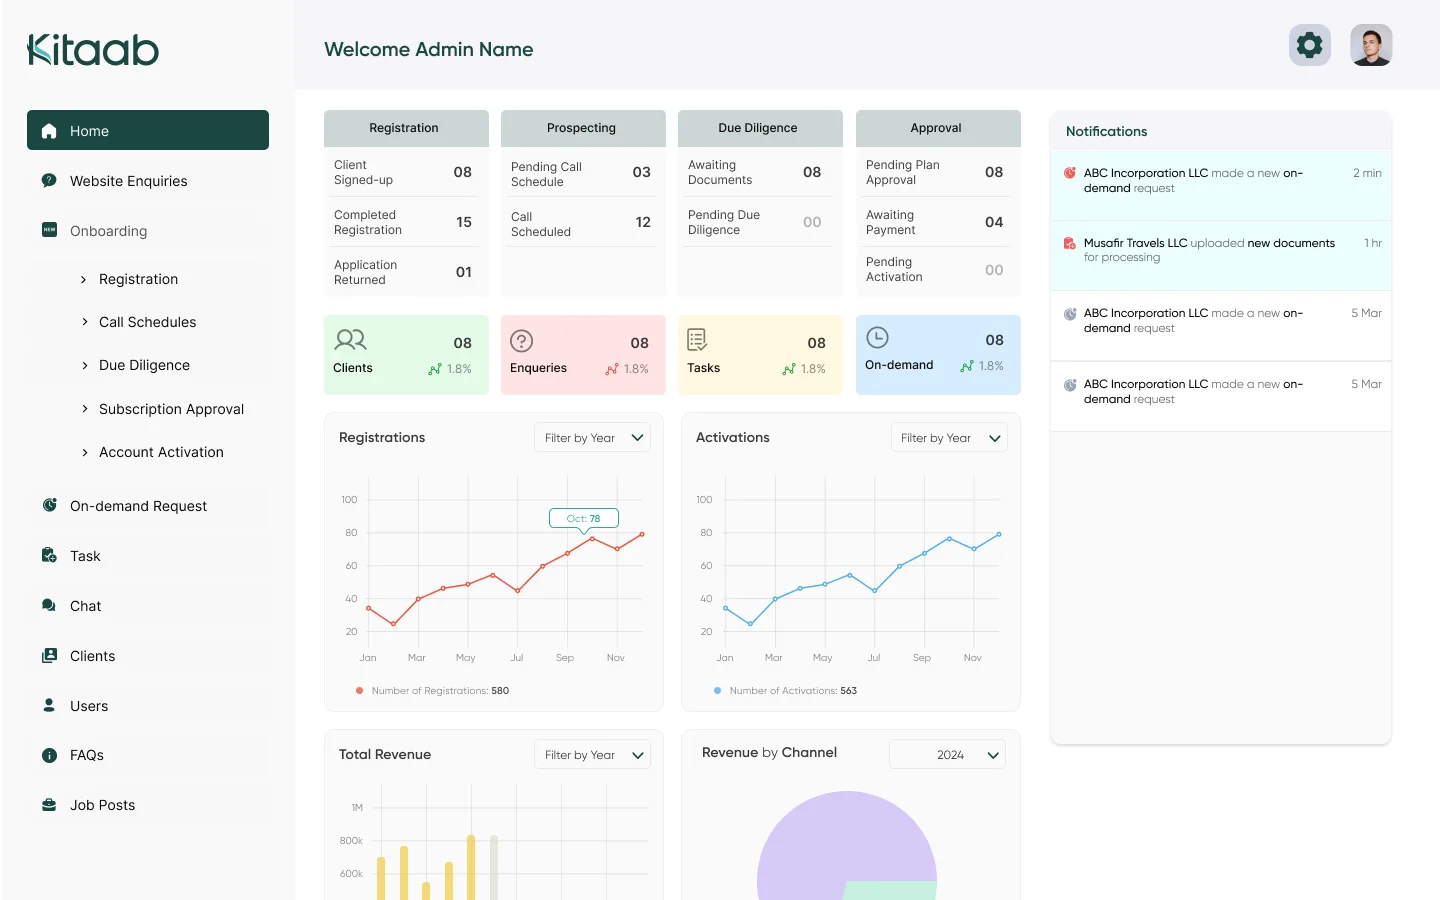Click the Kitaab logo
Viewport: 1440px width, 900px height.
tap(93, 50)
